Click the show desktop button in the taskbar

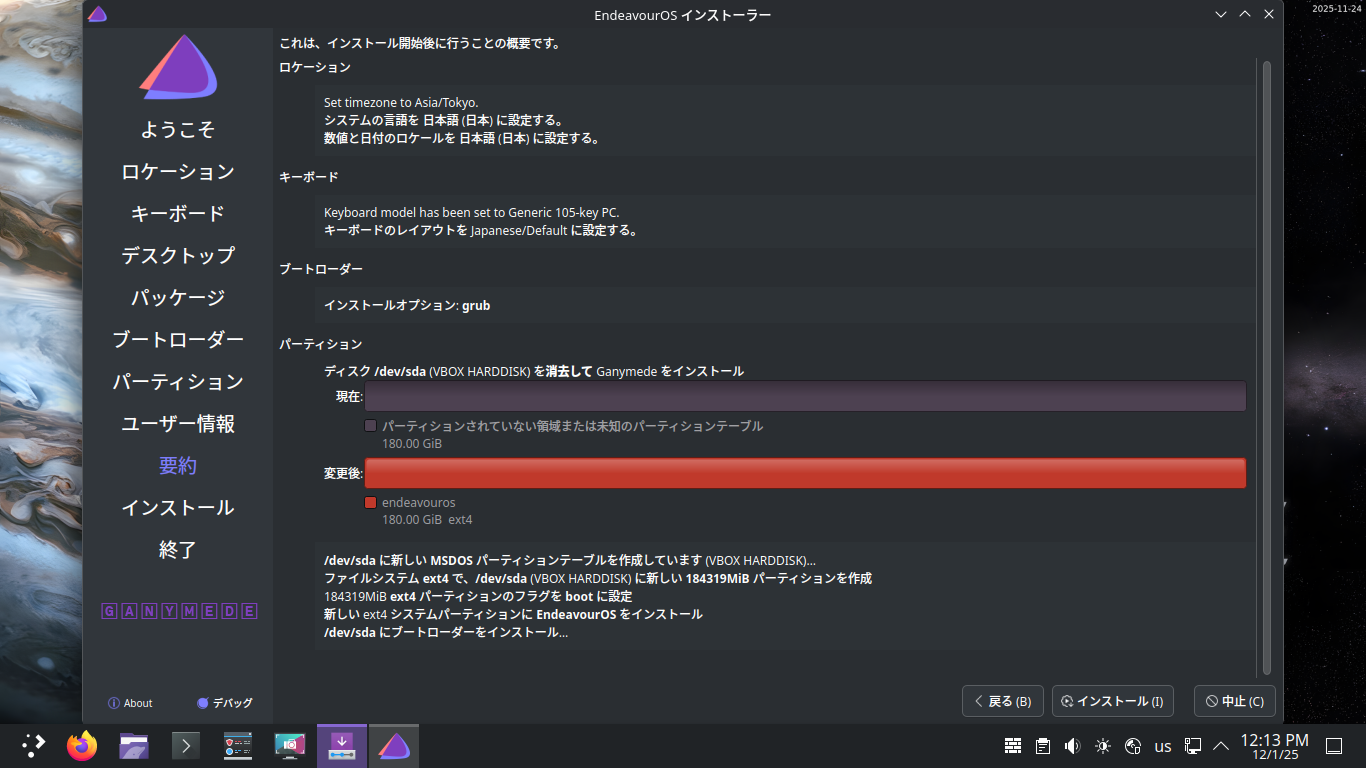1333,746
